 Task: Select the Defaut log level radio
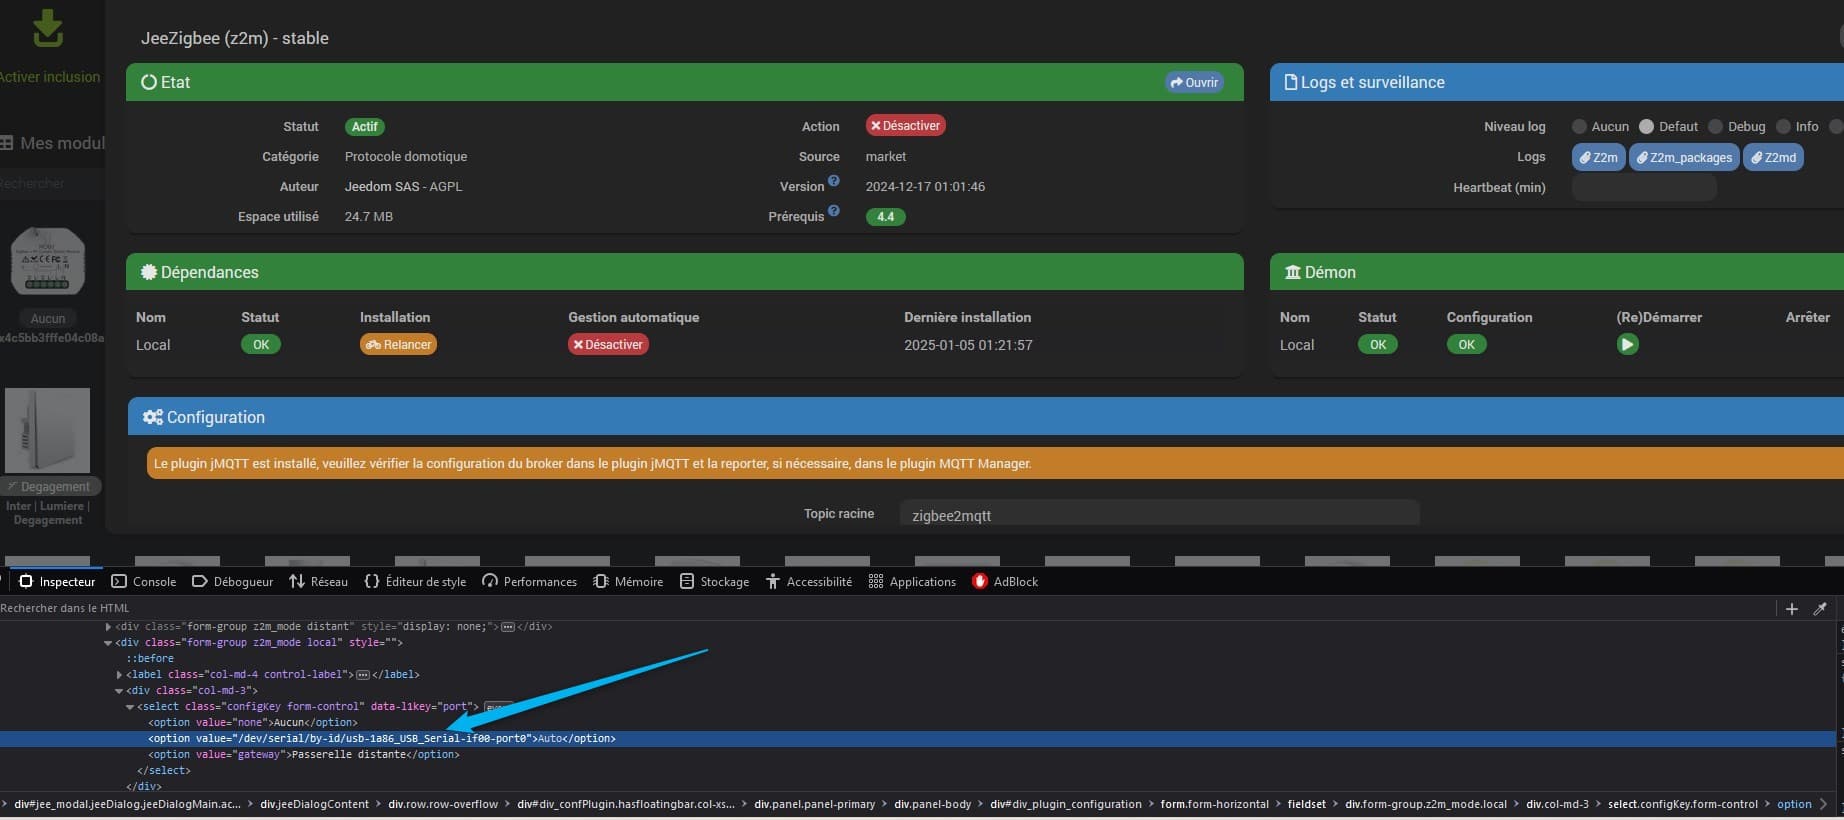click(x=1646, y=127)
